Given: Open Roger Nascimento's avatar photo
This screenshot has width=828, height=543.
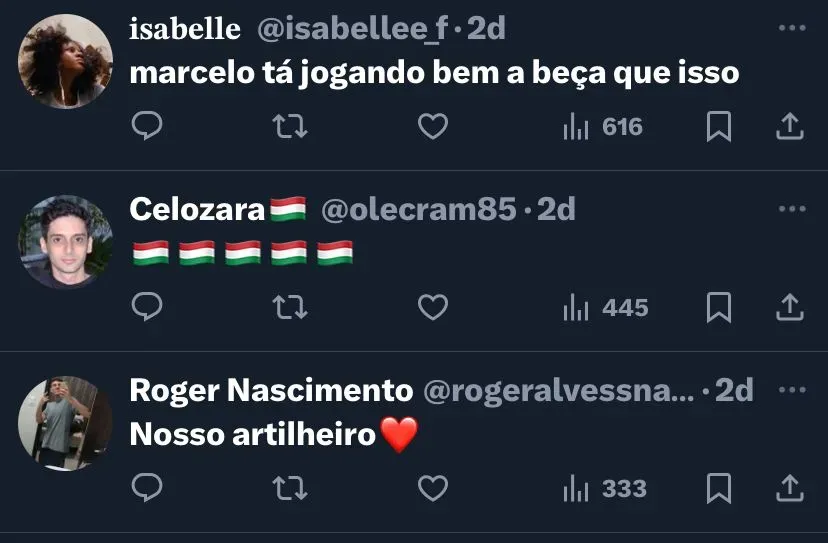Looking at the screenshot, I should tap(65, 423).
